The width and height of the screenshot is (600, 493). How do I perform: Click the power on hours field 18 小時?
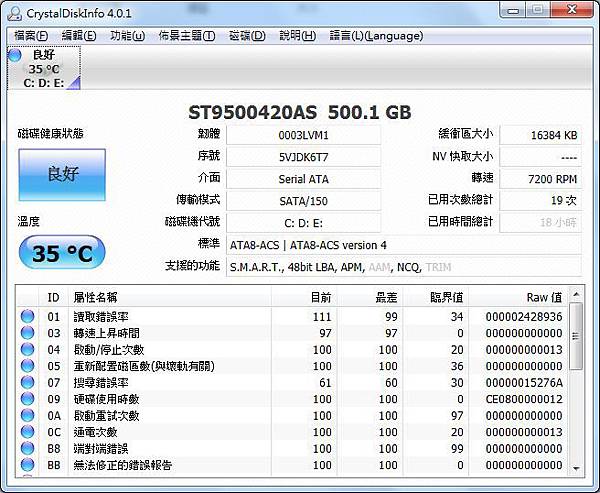pyautogui.click(x=541, y=223)
